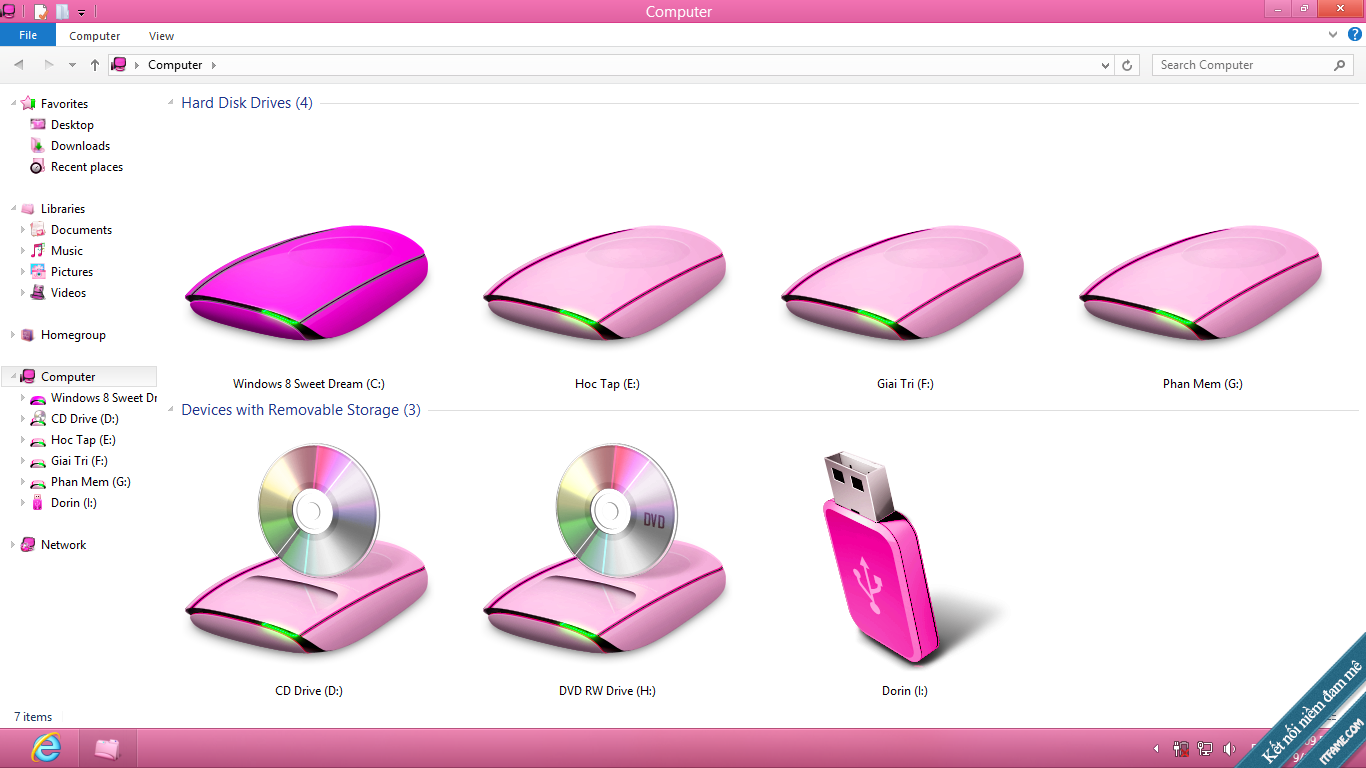
Task: Click the Back navigation arrow
Action: (19, 65)
